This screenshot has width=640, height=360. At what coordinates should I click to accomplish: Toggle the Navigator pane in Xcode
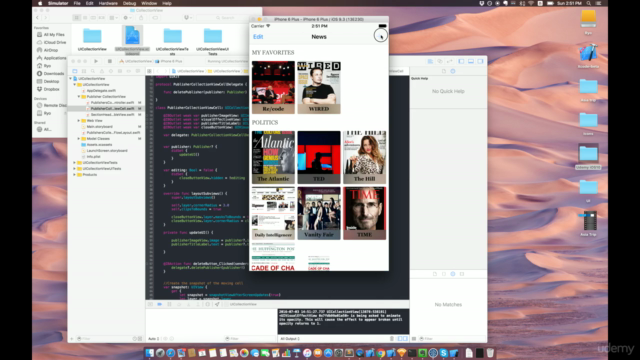(x=461, y=61)
